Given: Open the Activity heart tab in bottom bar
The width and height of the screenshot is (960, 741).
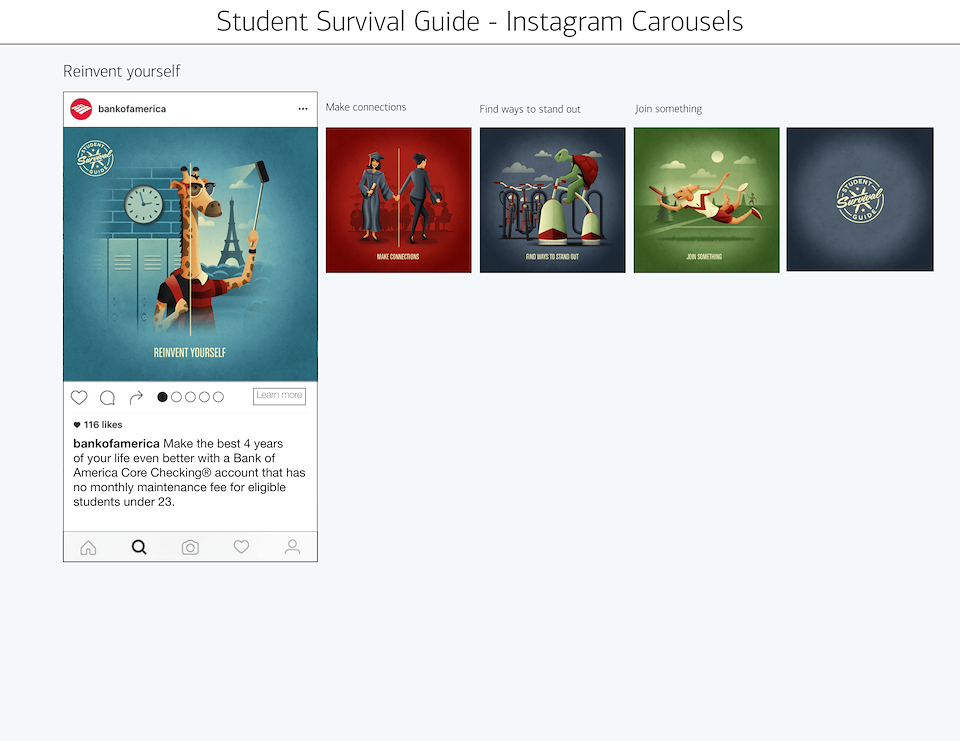Looking at the screenshot, I should (x=241, y=547).
